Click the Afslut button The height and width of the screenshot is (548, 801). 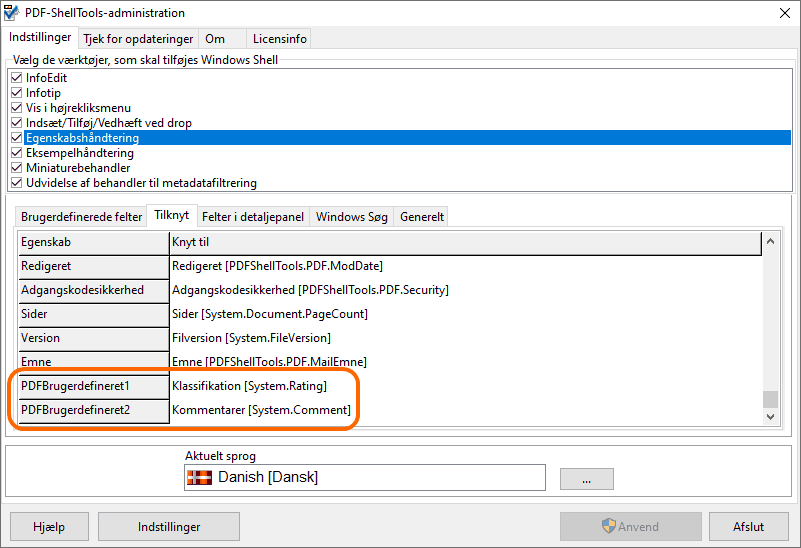point(748,527)
